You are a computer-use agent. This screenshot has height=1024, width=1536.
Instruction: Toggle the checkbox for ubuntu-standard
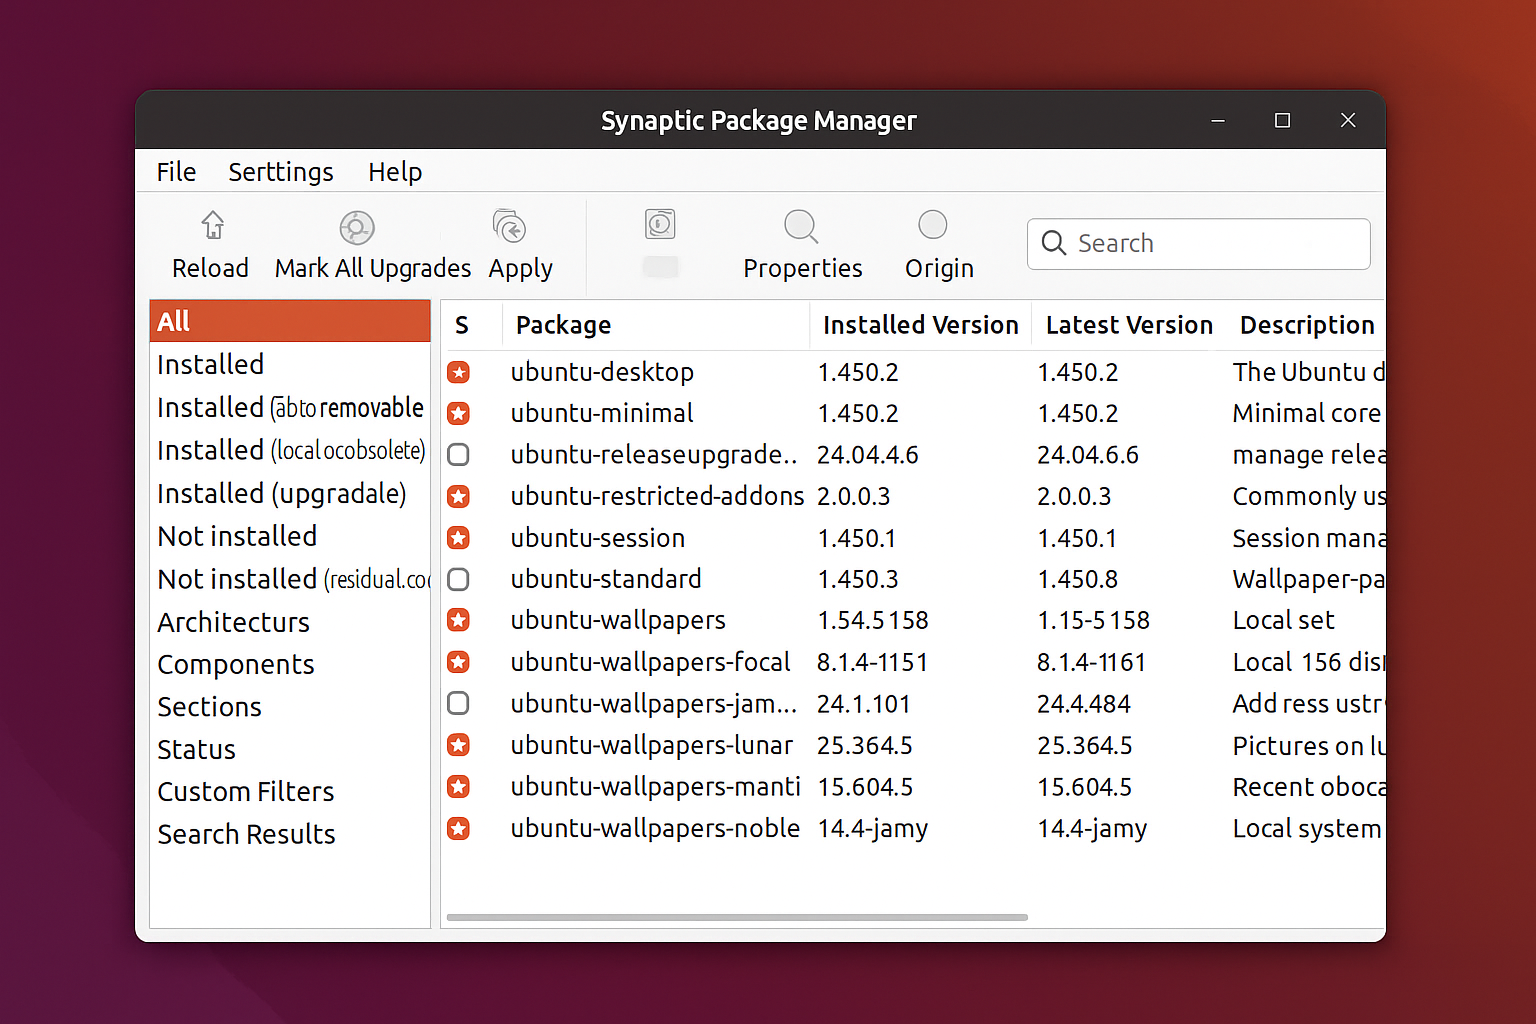pos(458,579)
